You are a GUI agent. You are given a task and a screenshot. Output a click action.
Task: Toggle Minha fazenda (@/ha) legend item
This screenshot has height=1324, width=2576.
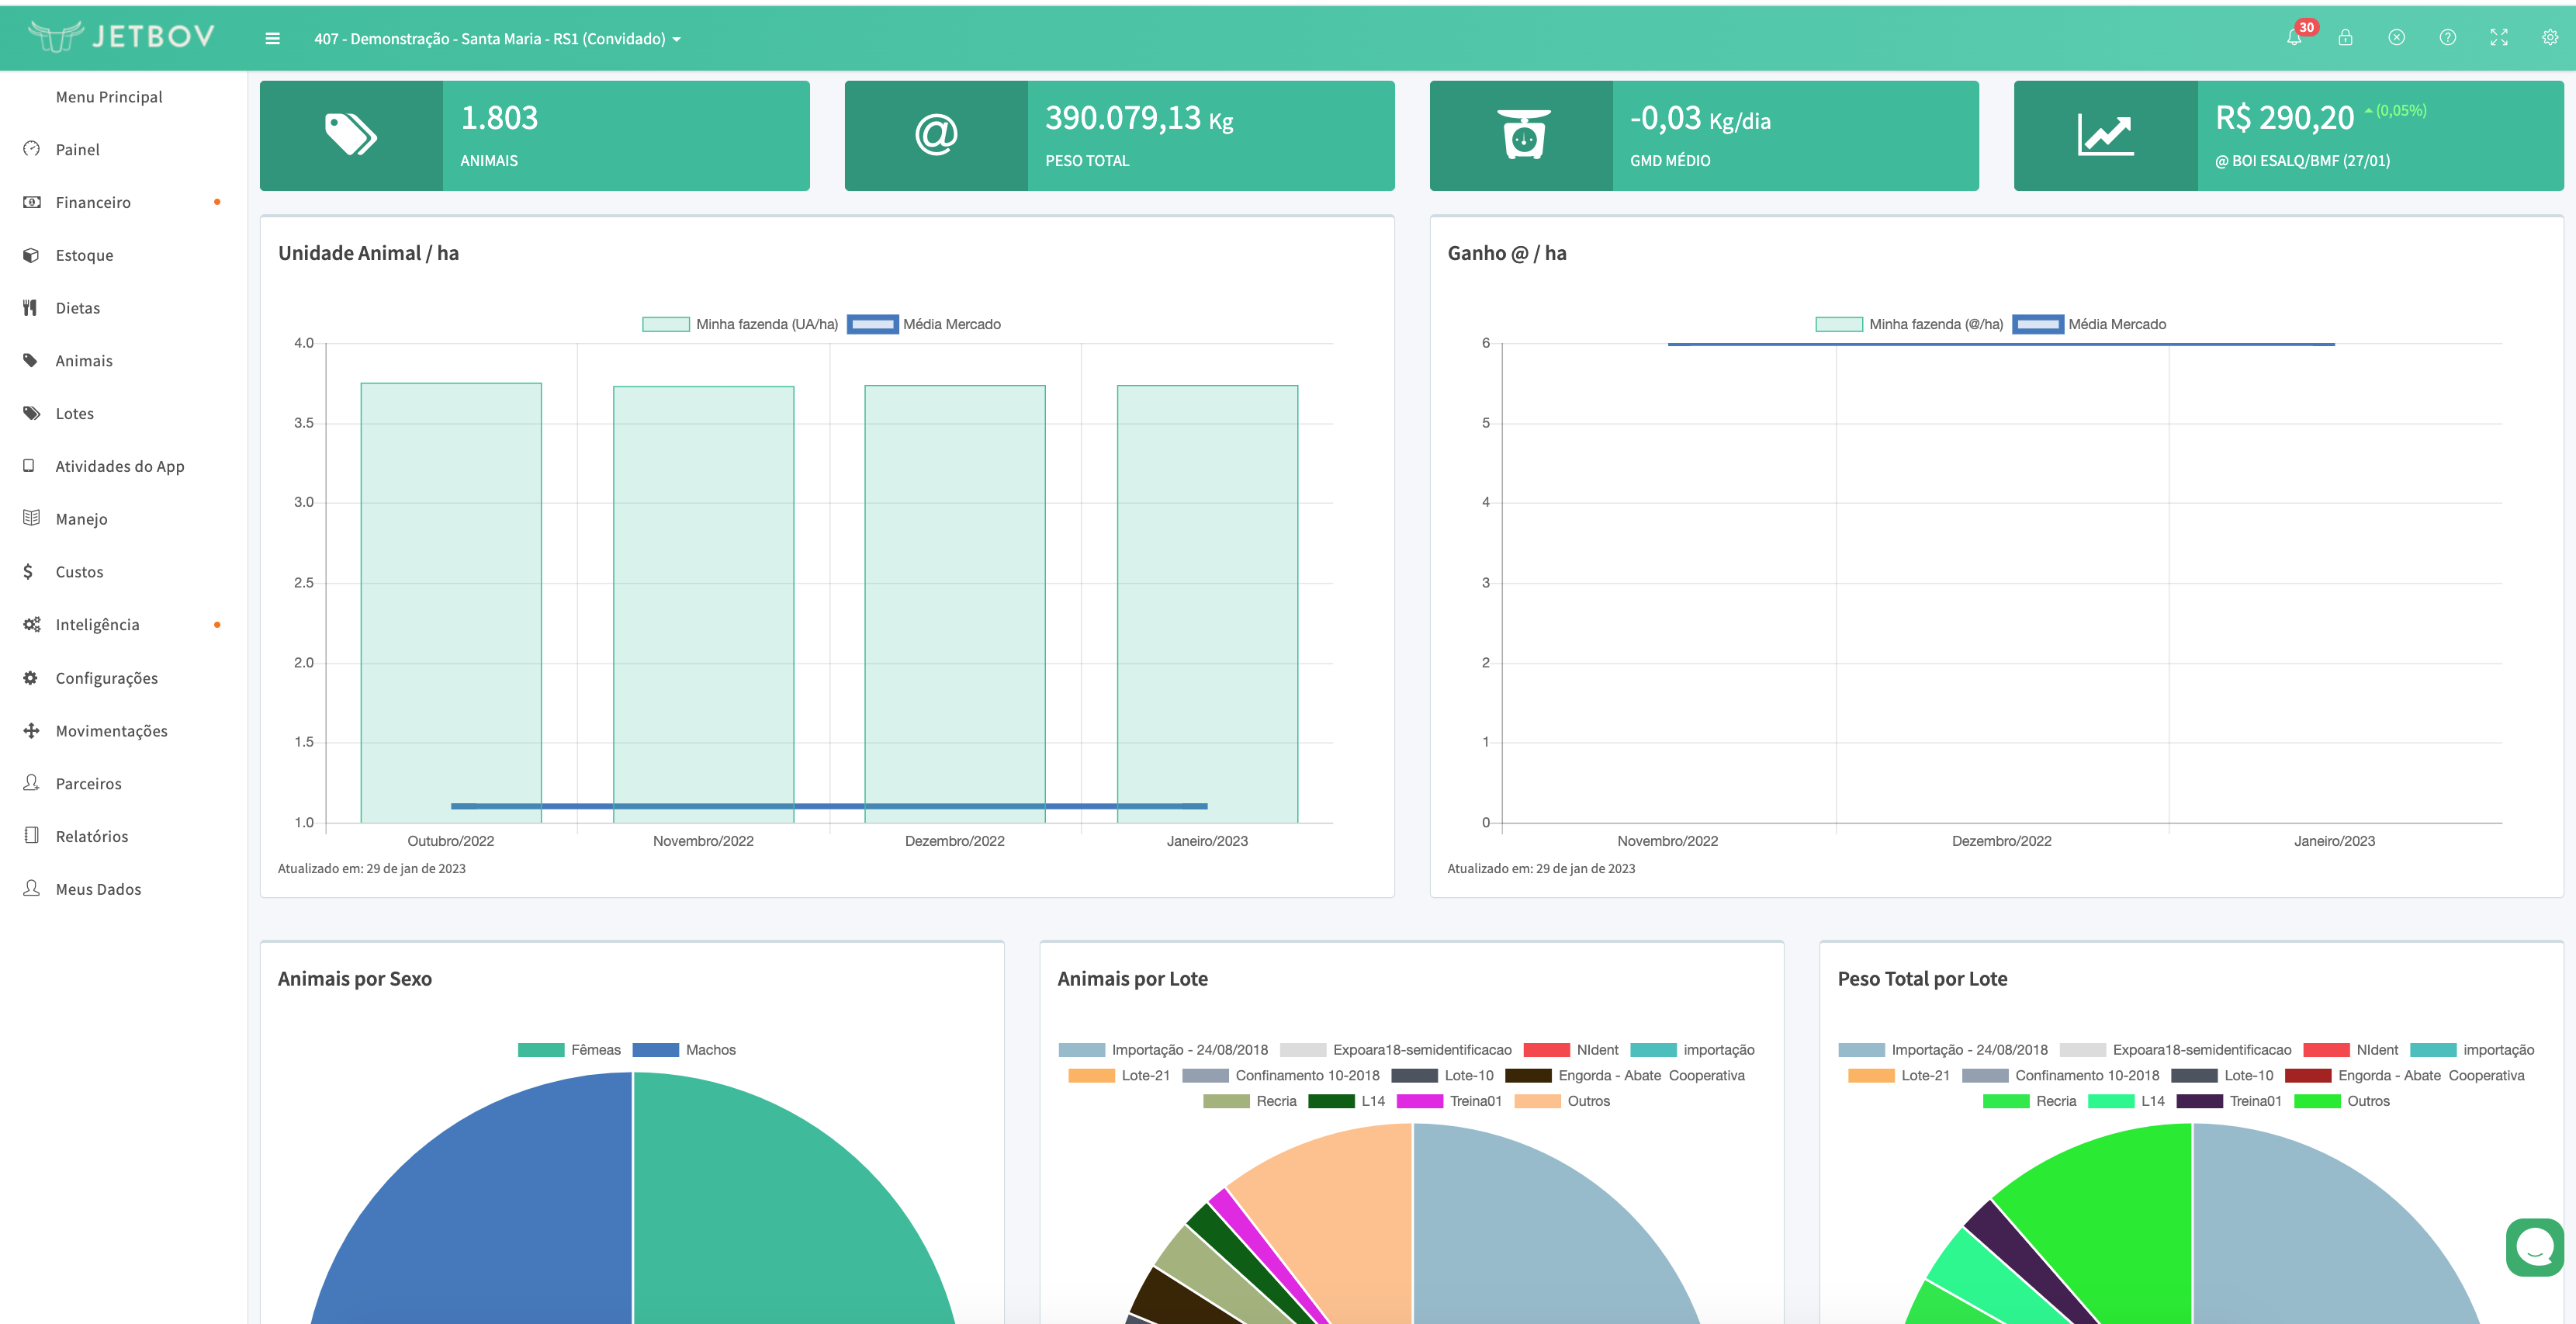(x=1909, y=324)
